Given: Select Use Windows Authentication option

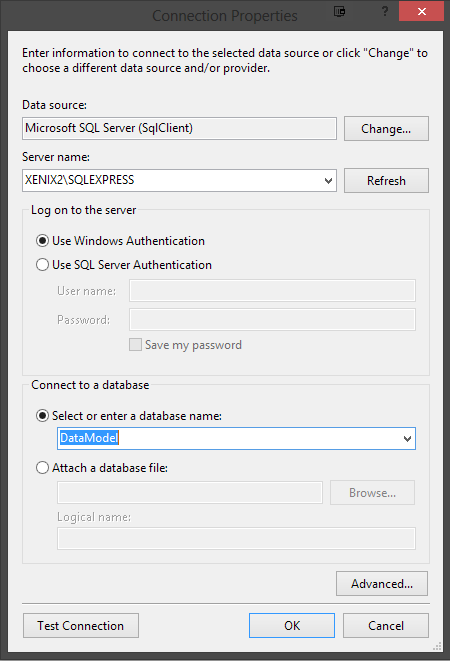Looking at the screenshot, I should tap(42, 241).
